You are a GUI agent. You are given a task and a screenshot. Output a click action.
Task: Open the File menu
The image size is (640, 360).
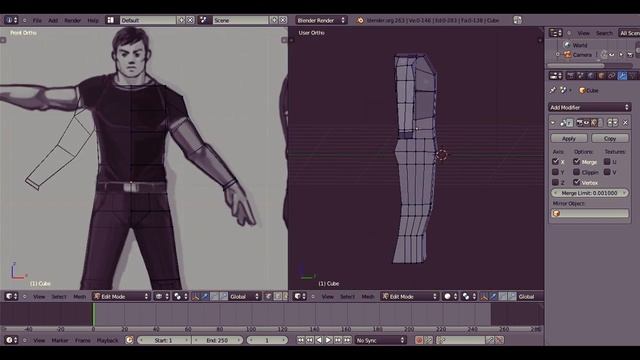37,20
